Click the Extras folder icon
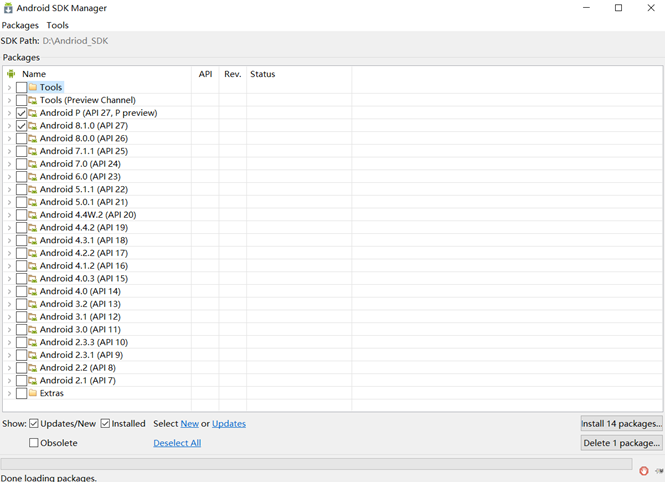This screenshot has height=482, width=665. (33, 393)
